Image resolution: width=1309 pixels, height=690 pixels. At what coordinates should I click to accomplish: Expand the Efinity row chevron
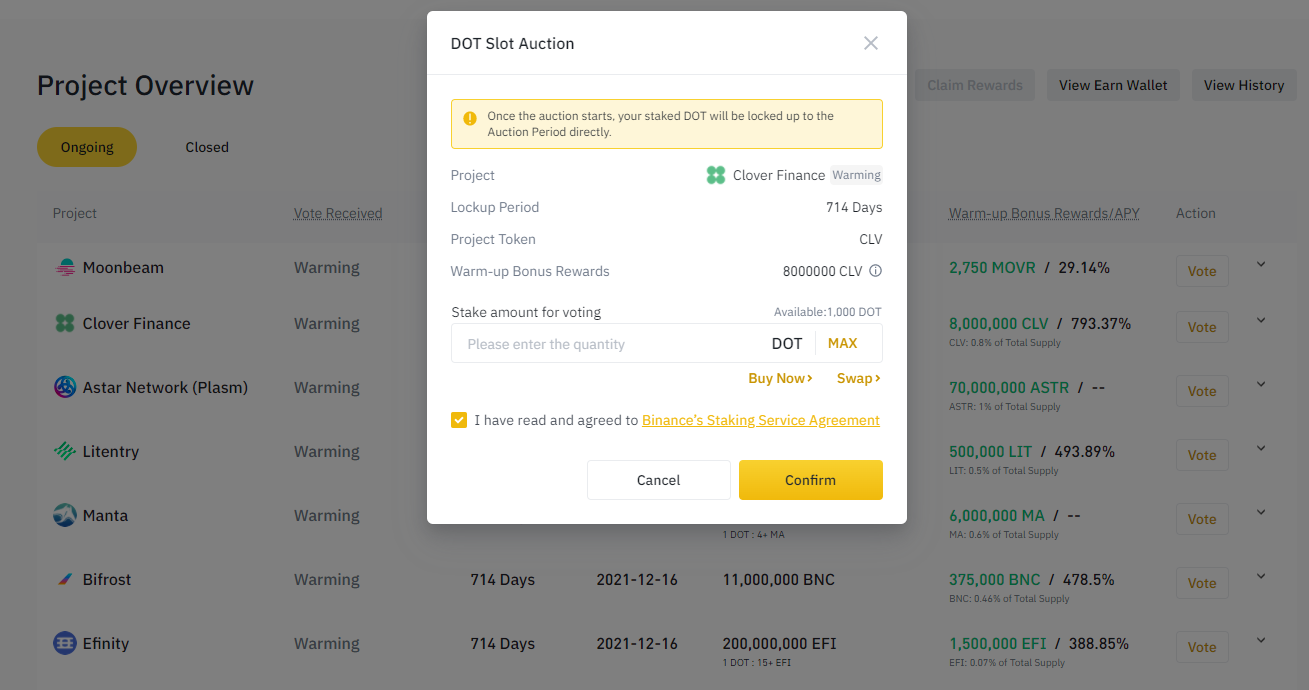coord(1261,640)
